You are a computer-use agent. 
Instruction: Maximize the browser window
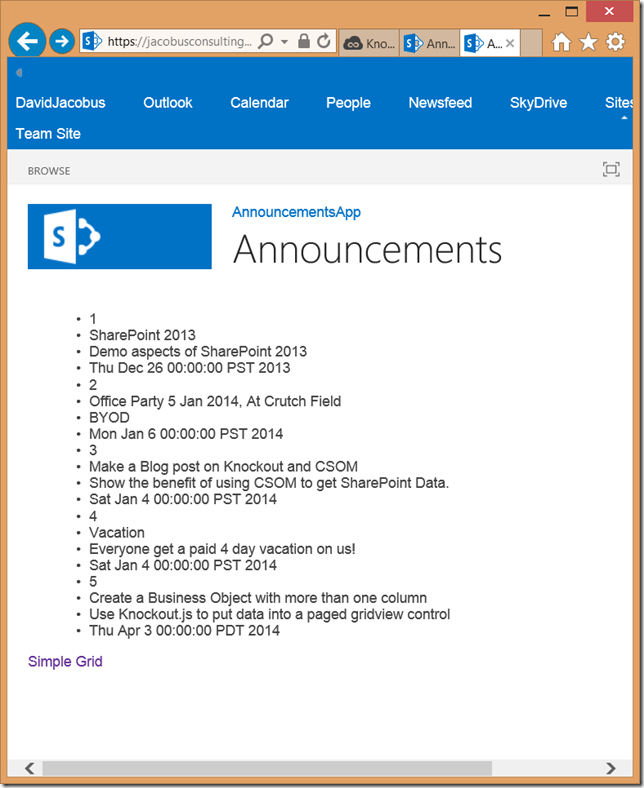pyautogui.click(x=572, y=12)
